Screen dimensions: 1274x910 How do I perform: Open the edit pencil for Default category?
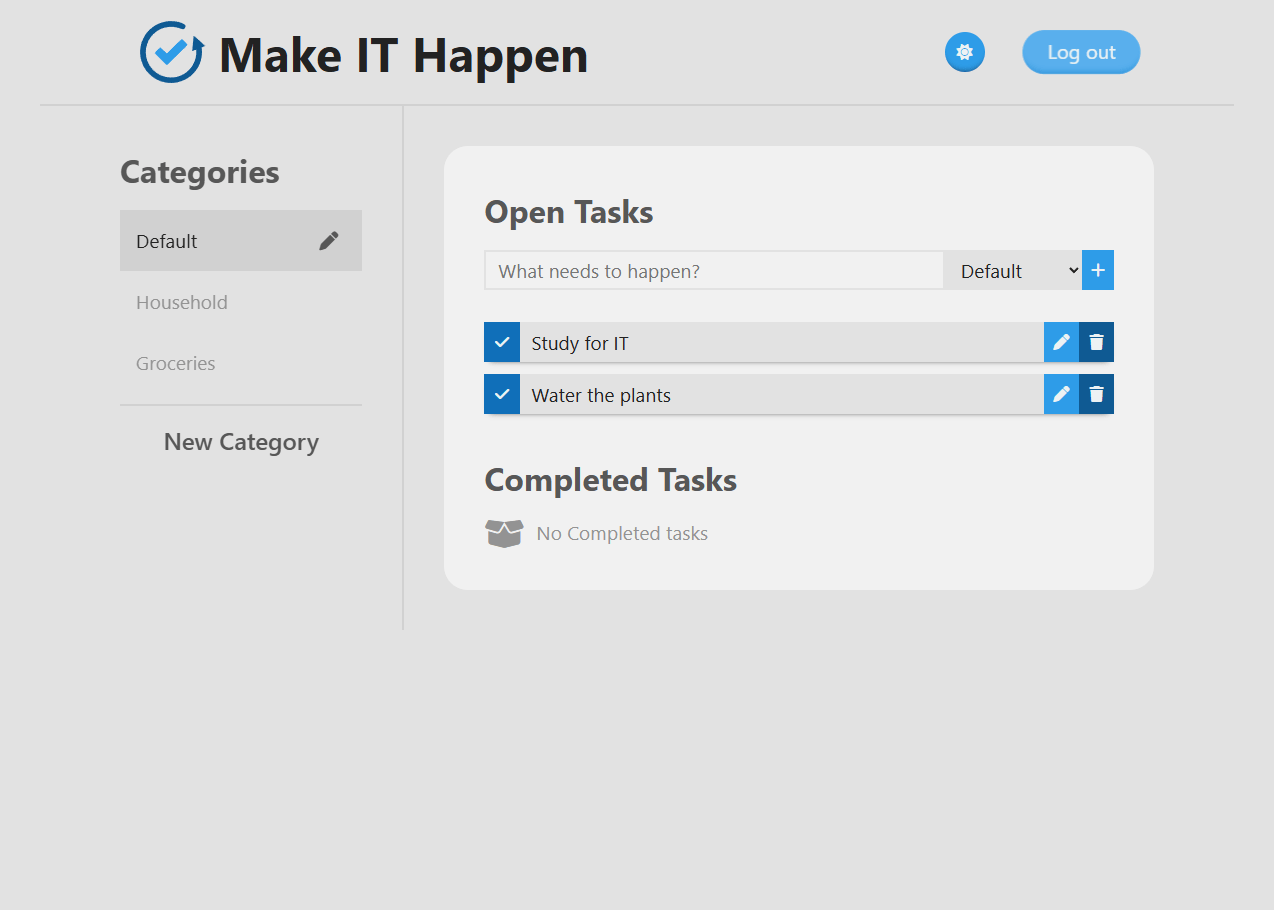pos(328,240)
